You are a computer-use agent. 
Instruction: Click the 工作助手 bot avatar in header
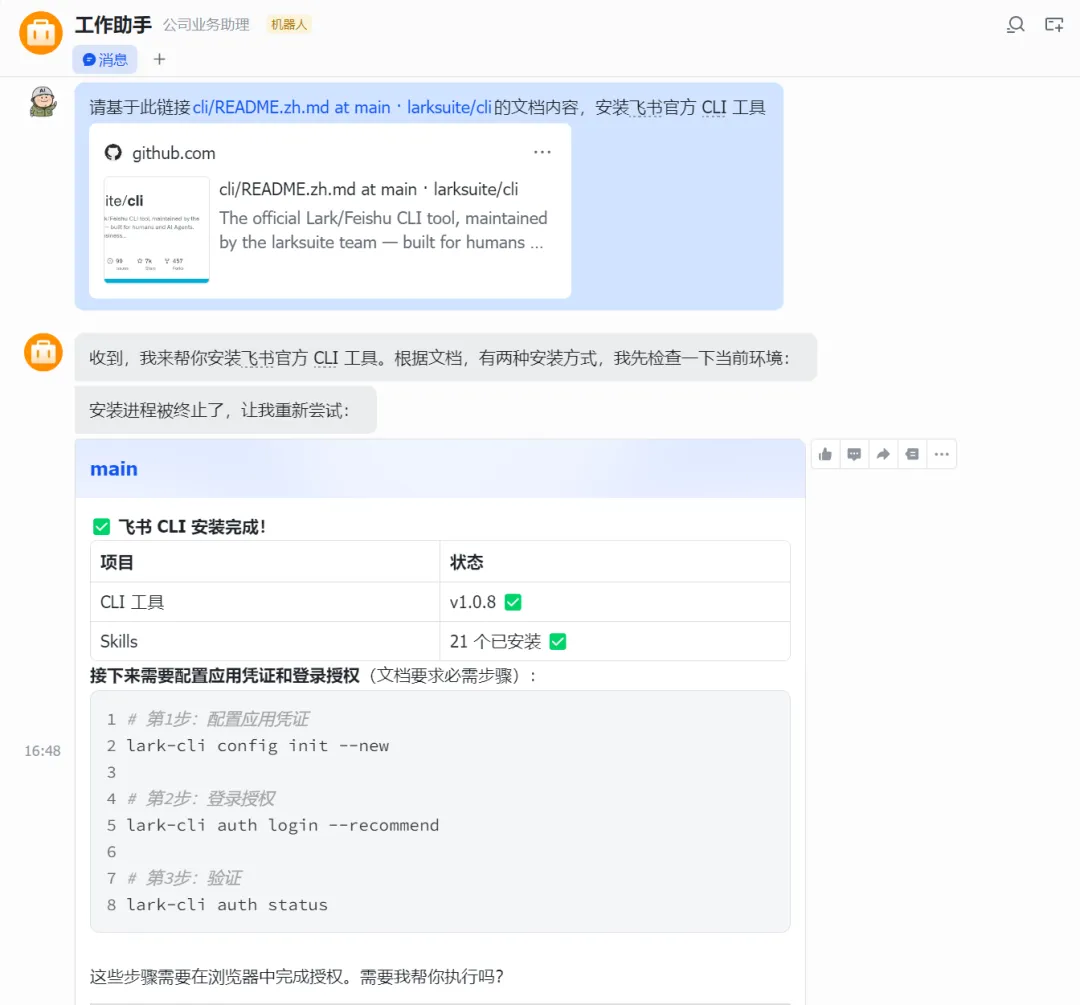click(x=41, y=32)
